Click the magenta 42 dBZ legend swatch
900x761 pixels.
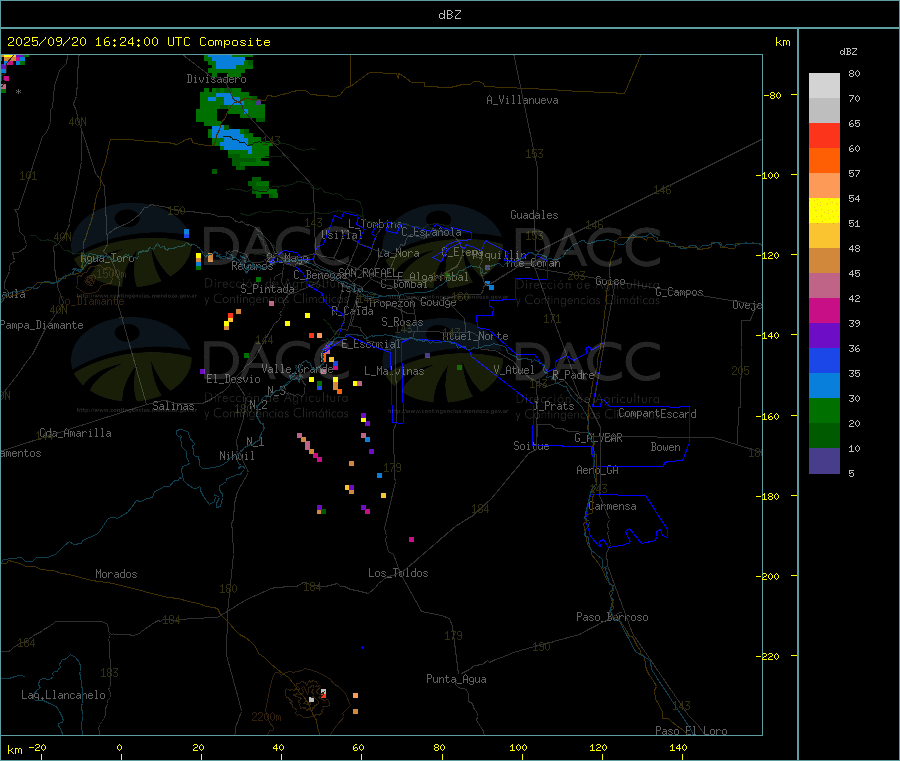point(824,310)
